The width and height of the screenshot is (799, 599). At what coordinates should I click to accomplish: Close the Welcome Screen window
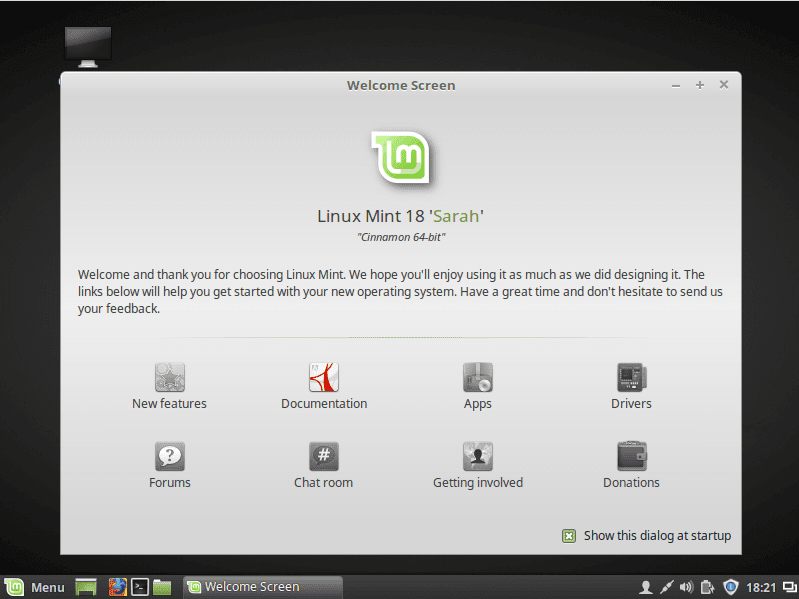click(x=724, y=85)
